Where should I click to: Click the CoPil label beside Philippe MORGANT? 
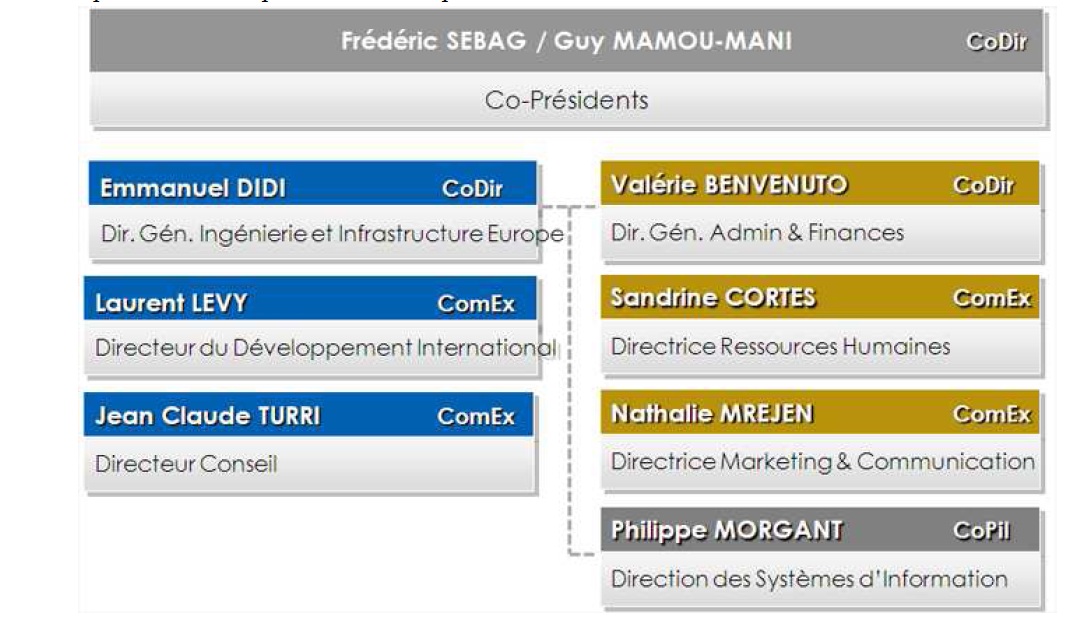tap(981, 531)
